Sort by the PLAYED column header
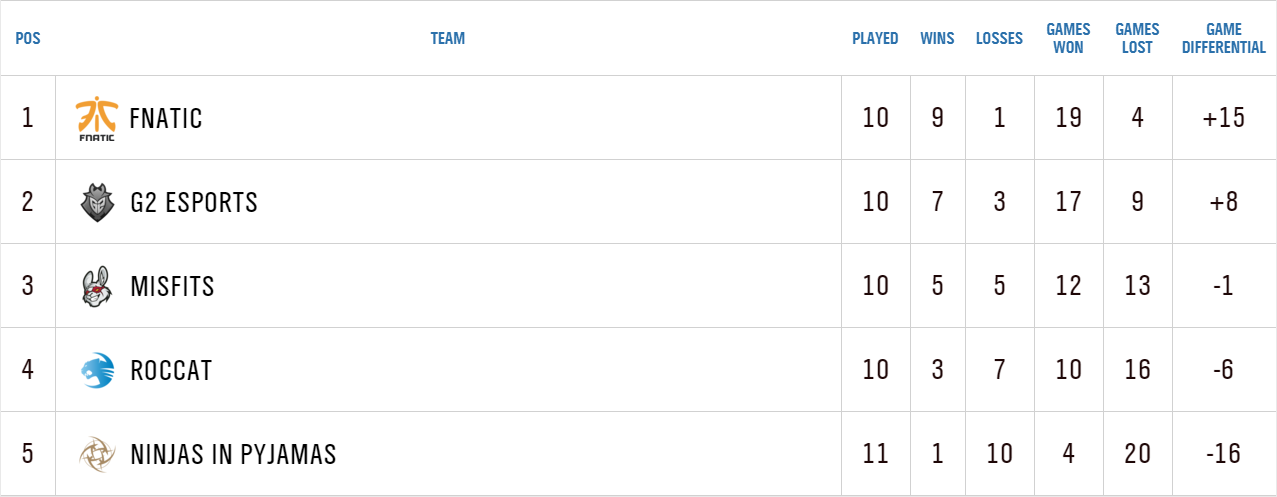Screen dimensions: 1277x497 coord(875,39)
